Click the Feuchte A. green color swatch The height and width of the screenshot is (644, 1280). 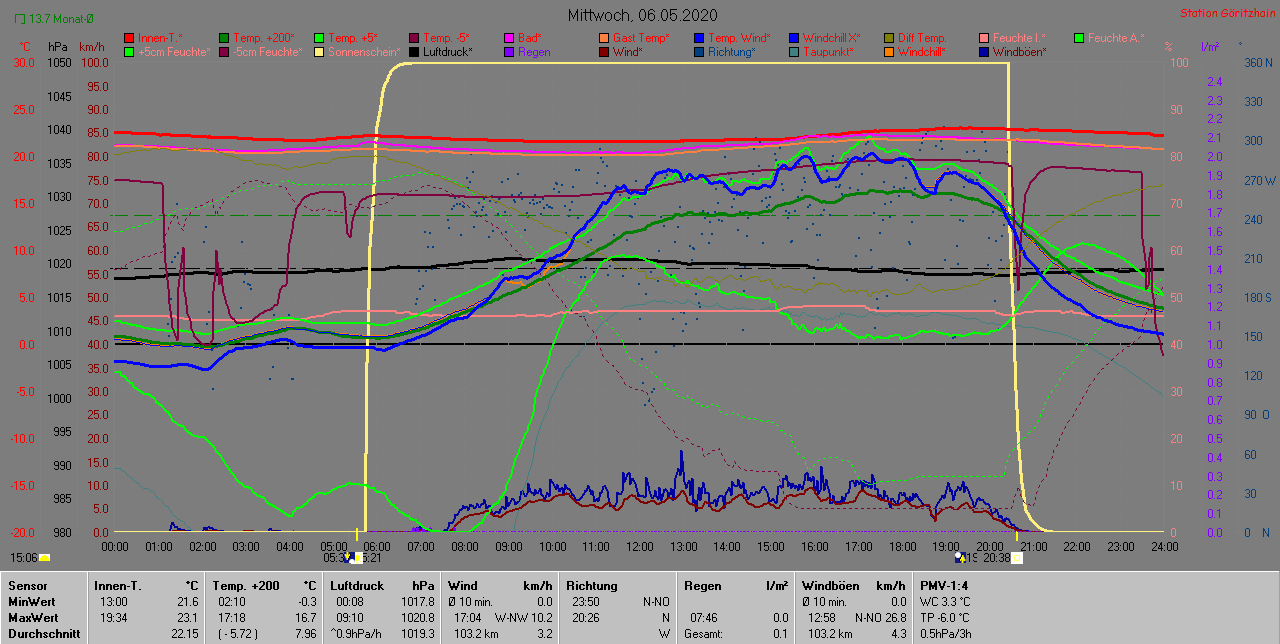1080,38
